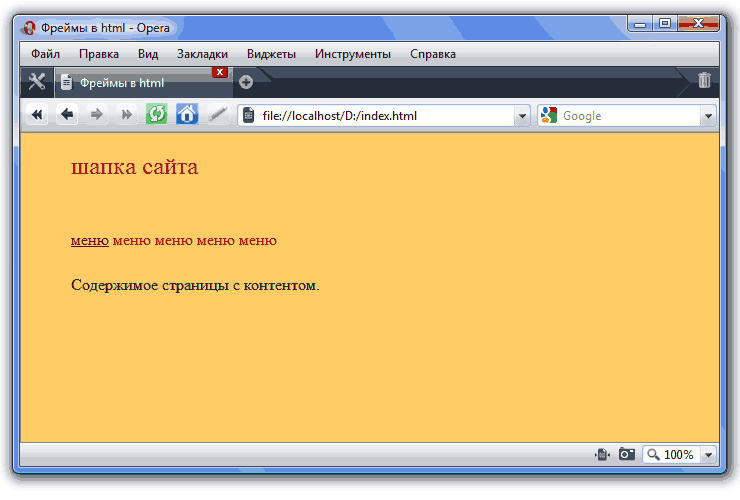Open the Инструменты menu

pyautogui.click(x=352, y=54)
